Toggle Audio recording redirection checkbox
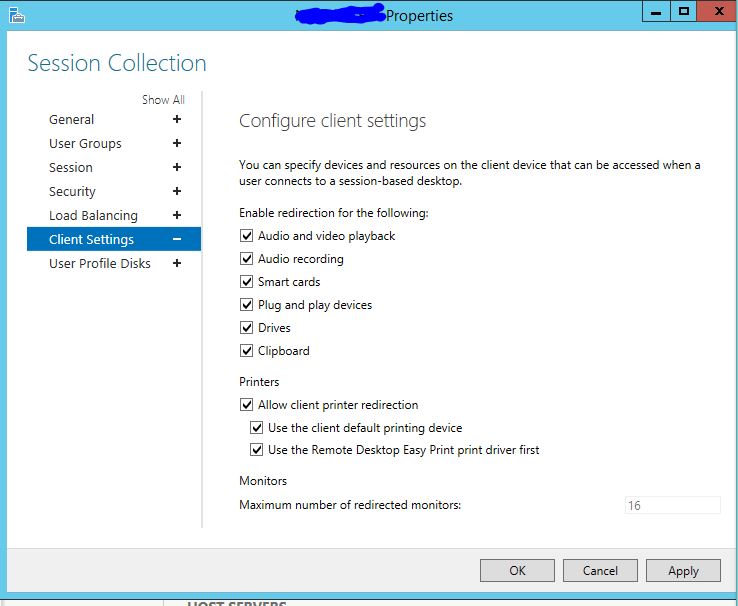The width and height of the screenshot is (738, 606). 247,259
